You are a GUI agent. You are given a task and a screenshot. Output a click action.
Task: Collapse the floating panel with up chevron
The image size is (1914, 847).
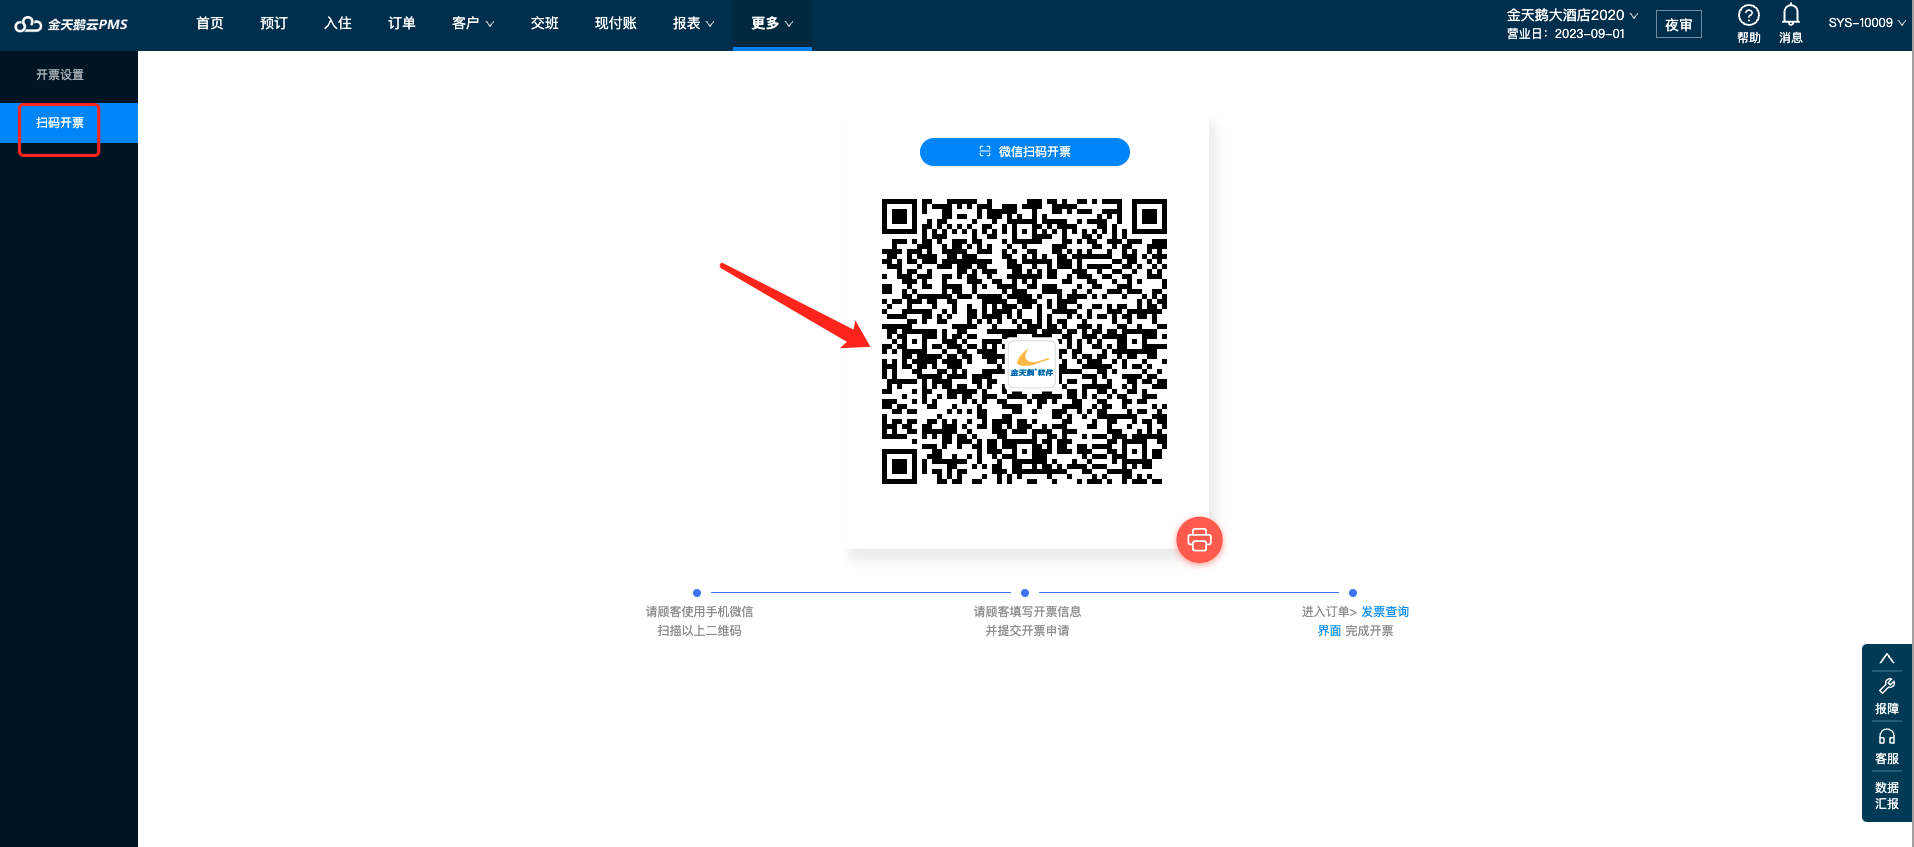[x=1887, y=659]
